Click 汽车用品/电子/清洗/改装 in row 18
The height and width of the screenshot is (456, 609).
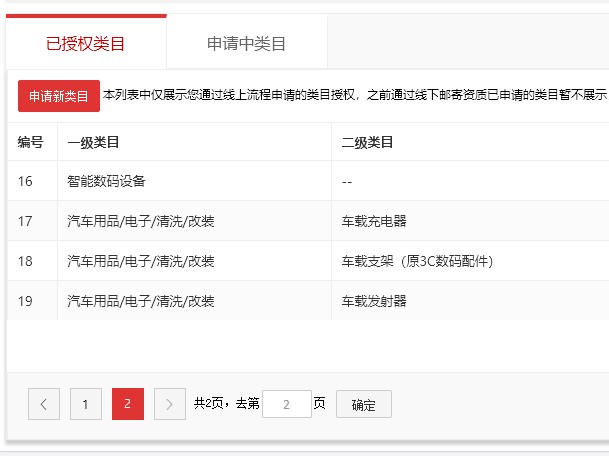pyautogui.click(x=141, y=261)
